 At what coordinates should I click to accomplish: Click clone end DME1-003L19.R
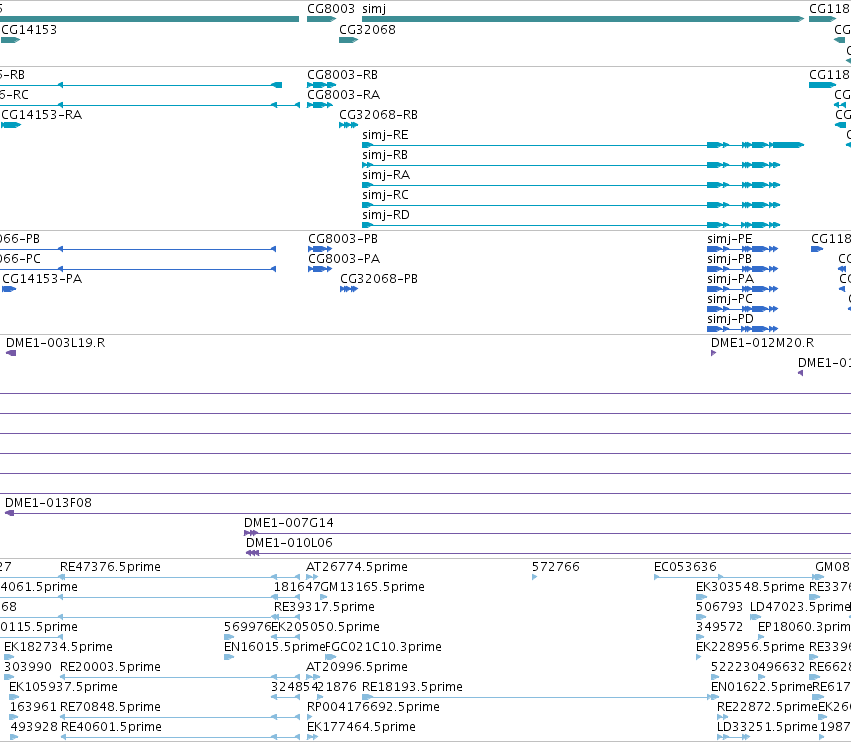tap(55, 344)
